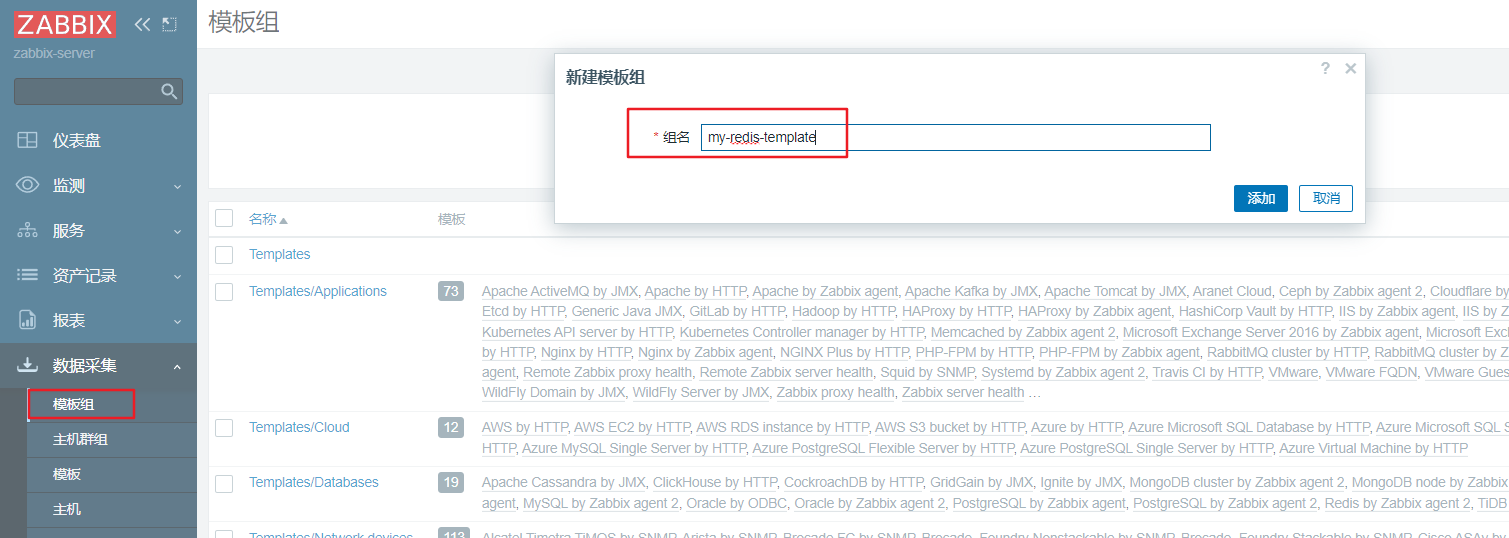Click the chevron beside 监测

(x=177, y=187)
